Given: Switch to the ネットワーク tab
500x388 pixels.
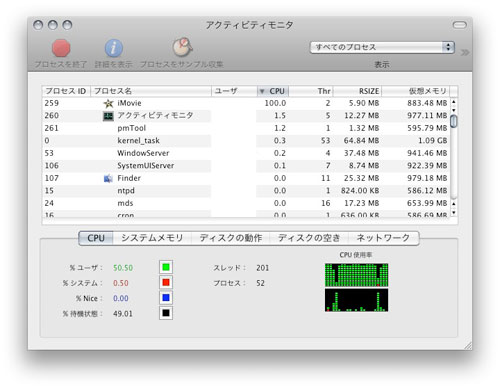Looking at the screenshot, I should pos(383,238).
